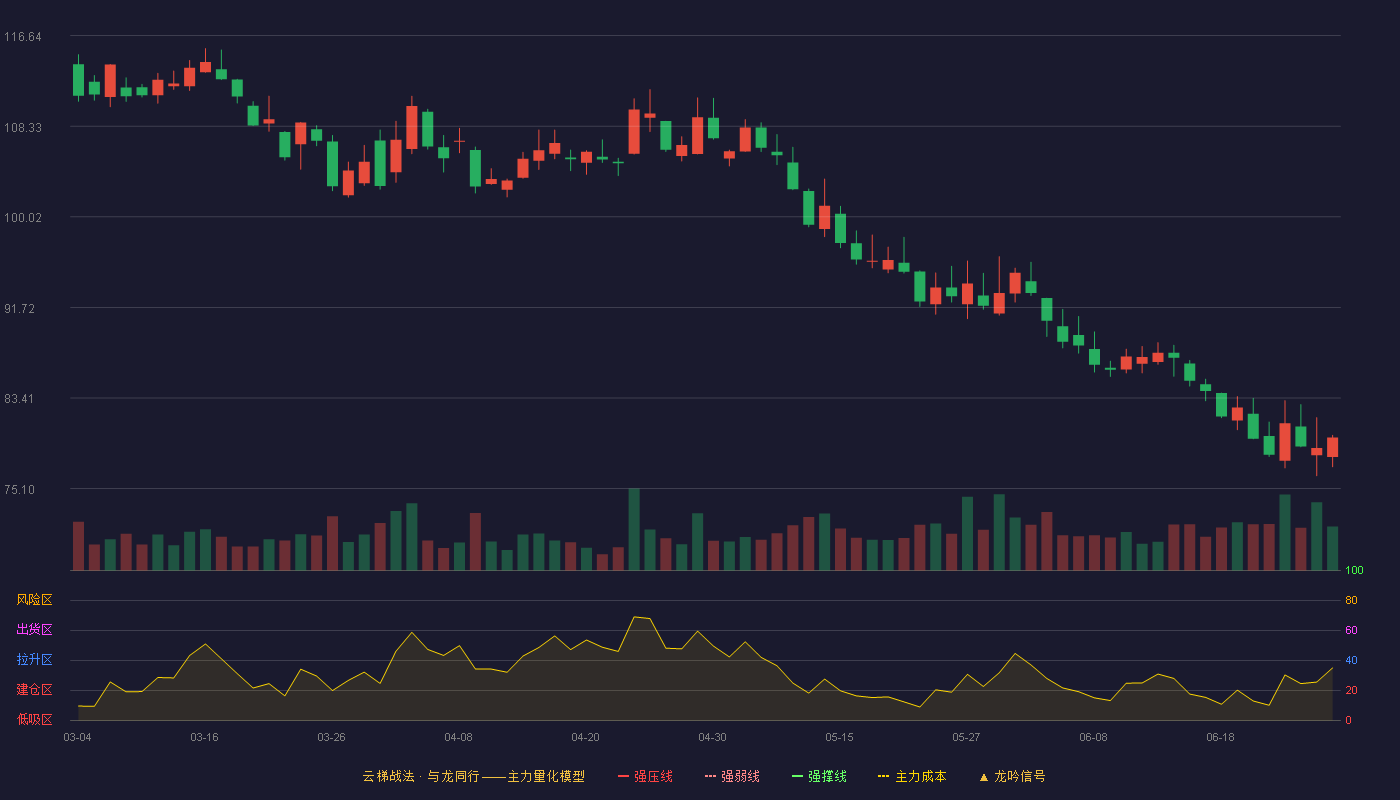Screen dimensions: 1400x800
Task: Click the 06-18 date label
Action: [x=1220, y=737]
